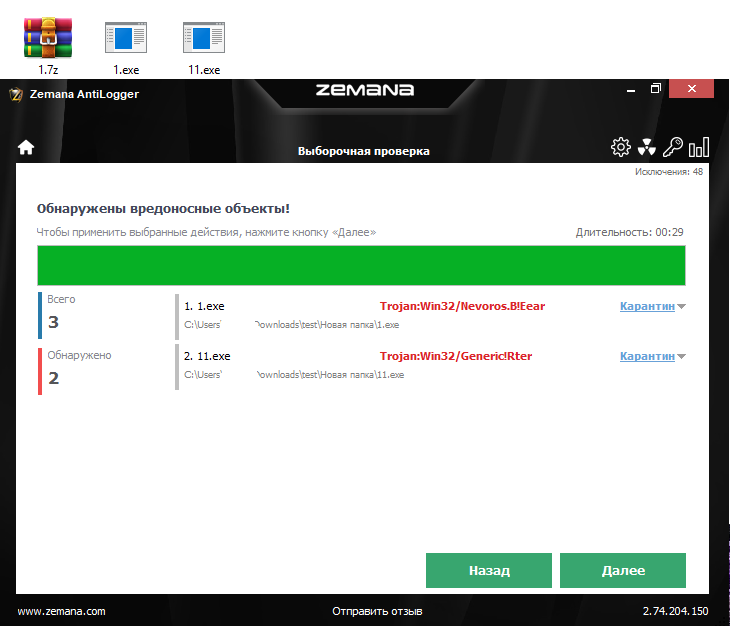
Task: Click the Обнаружено detected count 2
Action: click(x=54, y=378)
